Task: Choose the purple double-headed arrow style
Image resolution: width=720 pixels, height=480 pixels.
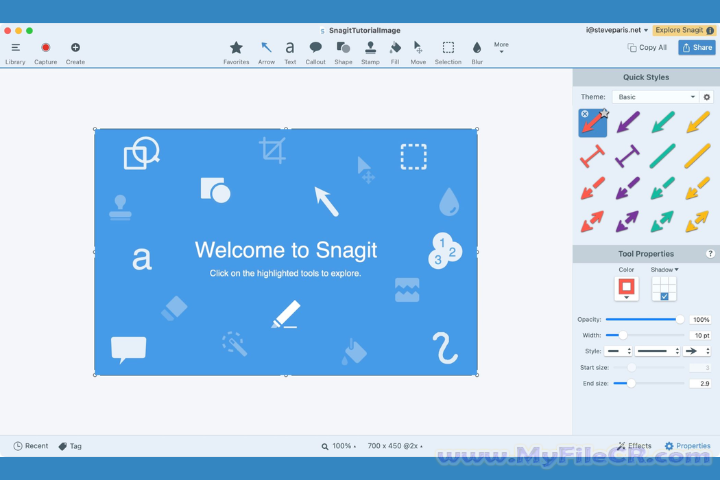Action: click(x=627, y=221)
